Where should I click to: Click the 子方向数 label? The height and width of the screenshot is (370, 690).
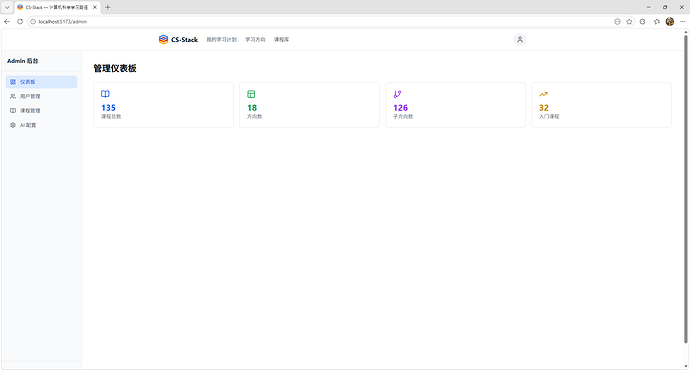(403, 117)
